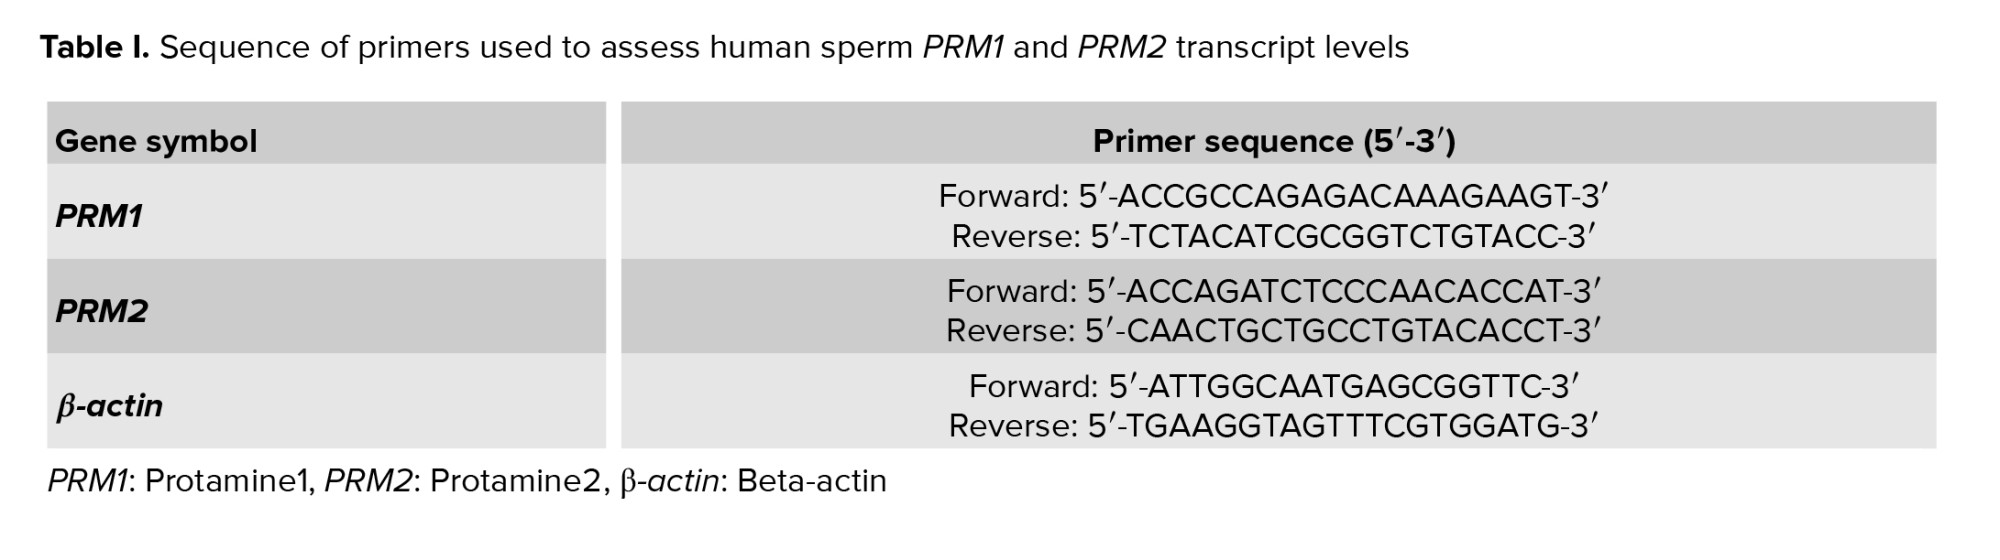Click the β-actin forward primer sequence

1342,386
